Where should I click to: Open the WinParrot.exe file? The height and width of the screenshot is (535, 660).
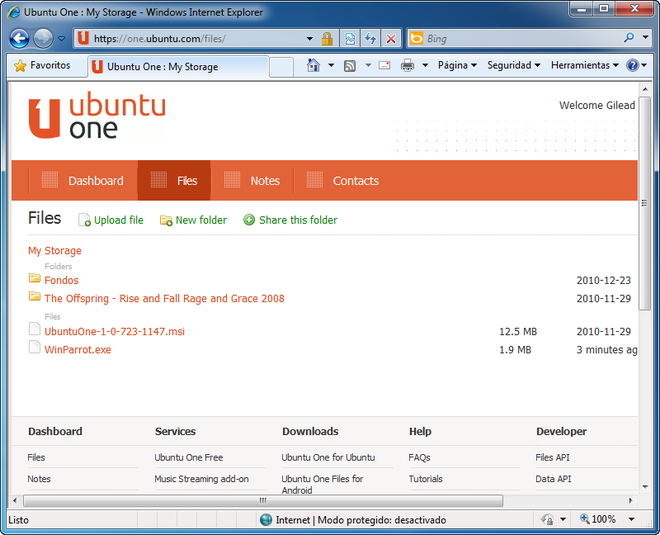click(78, 350)
